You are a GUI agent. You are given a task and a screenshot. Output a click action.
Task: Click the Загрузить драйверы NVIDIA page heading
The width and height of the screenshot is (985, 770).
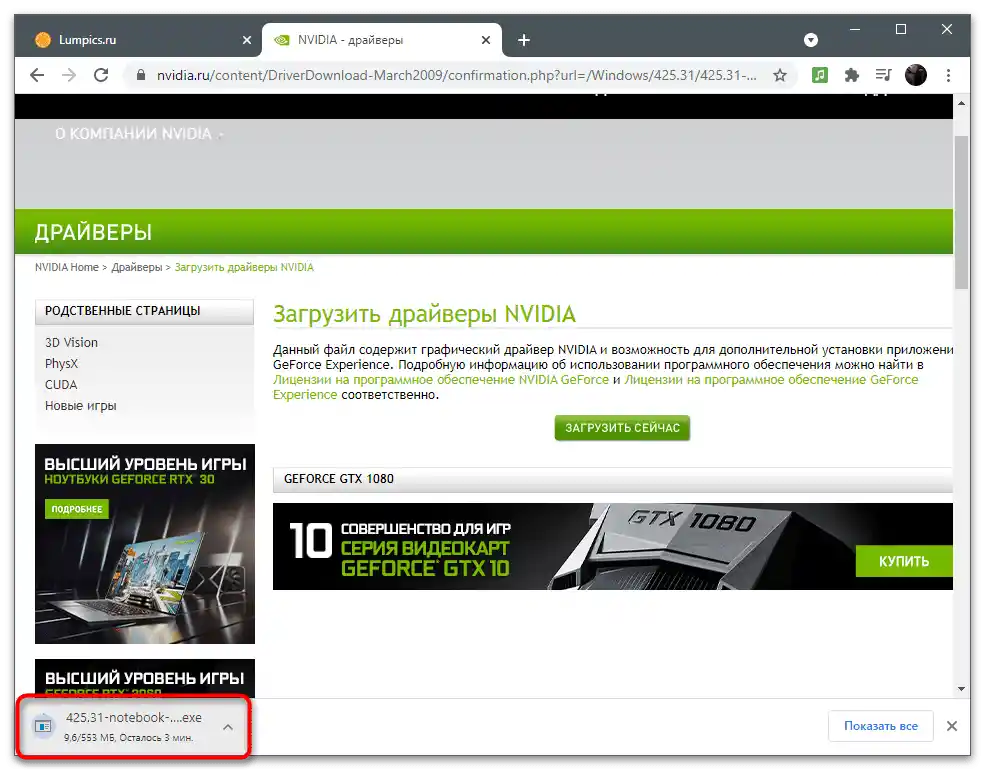point(424,314)
